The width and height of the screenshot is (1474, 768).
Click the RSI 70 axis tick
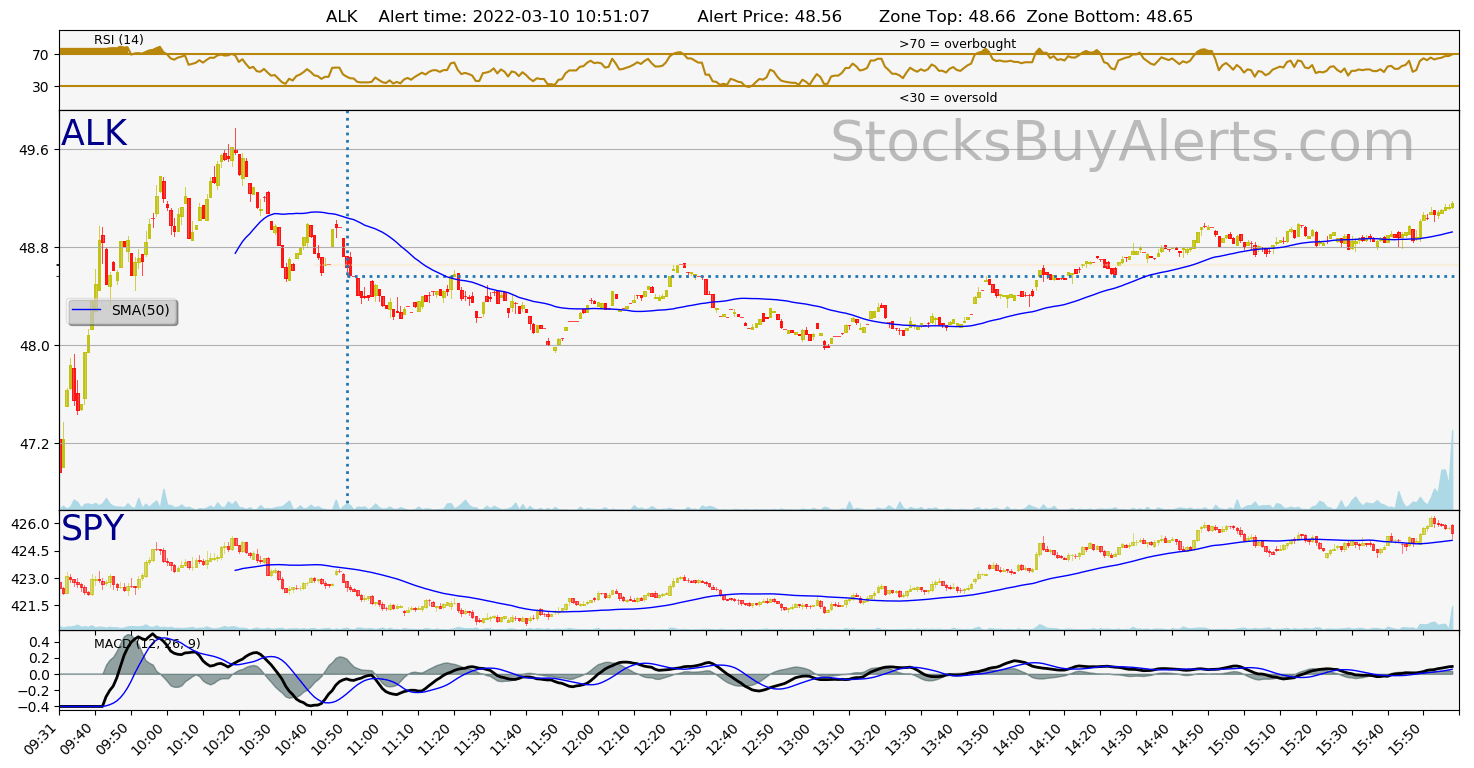(x=40, y=56)
